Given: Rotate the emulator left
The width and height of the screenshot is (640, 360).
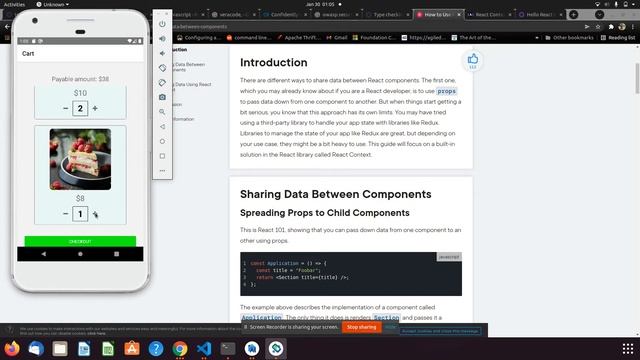Looking at the screenshot, I should point(162,68).
